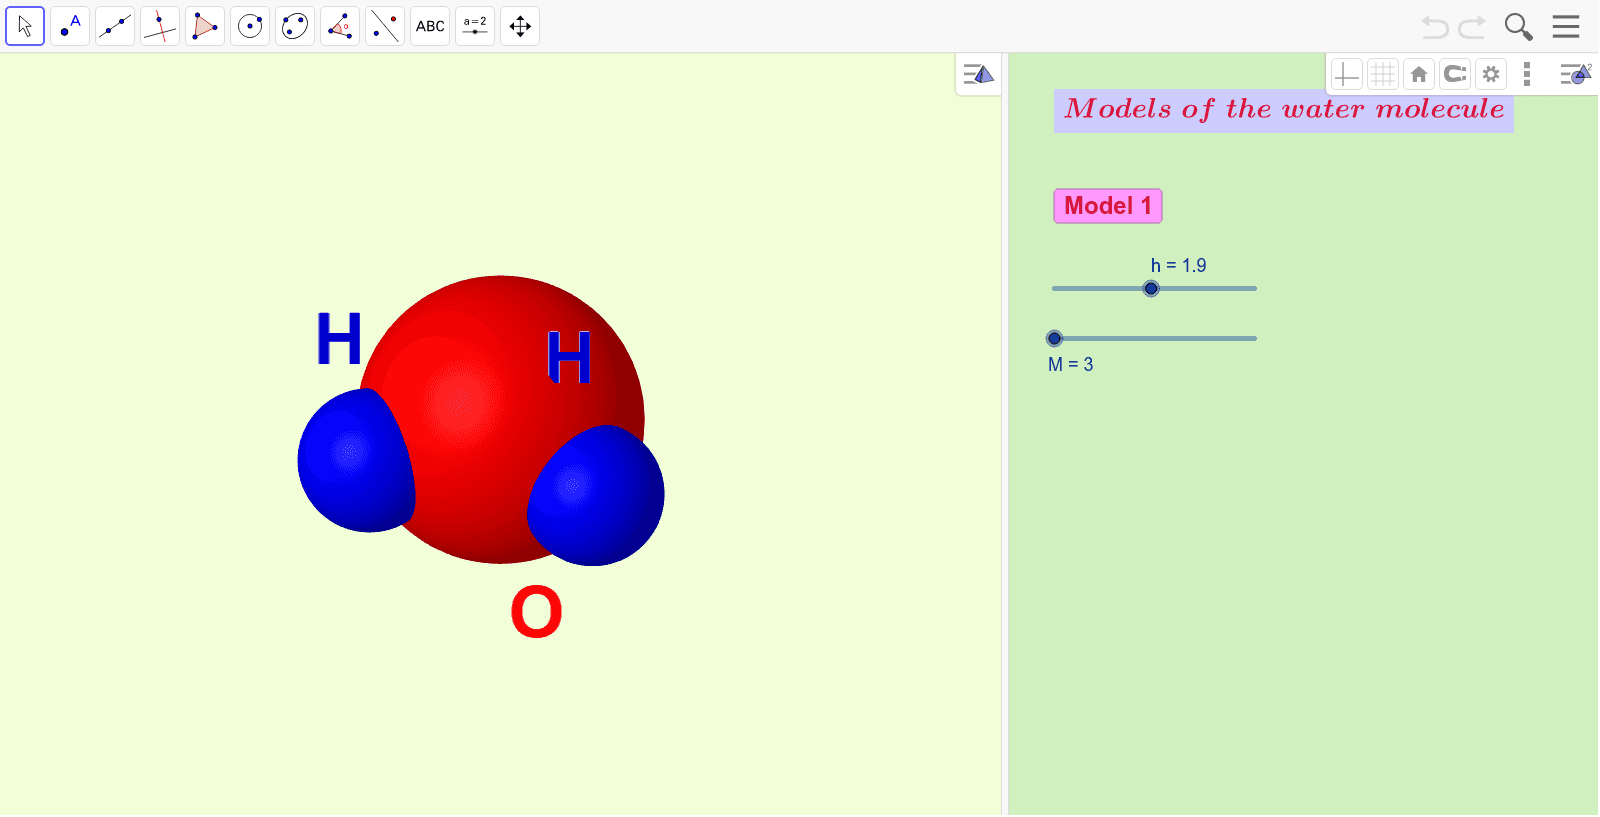Viewport: 1600px width, 817px height.
Task: Collapse the Graphics 2 style bar
Action: [1575, 74]
